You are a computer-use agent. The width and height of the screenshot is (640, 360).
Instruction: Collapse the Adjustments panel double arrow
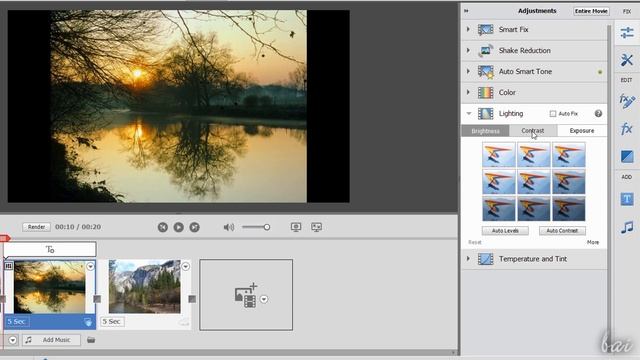[x=466, y=11]
